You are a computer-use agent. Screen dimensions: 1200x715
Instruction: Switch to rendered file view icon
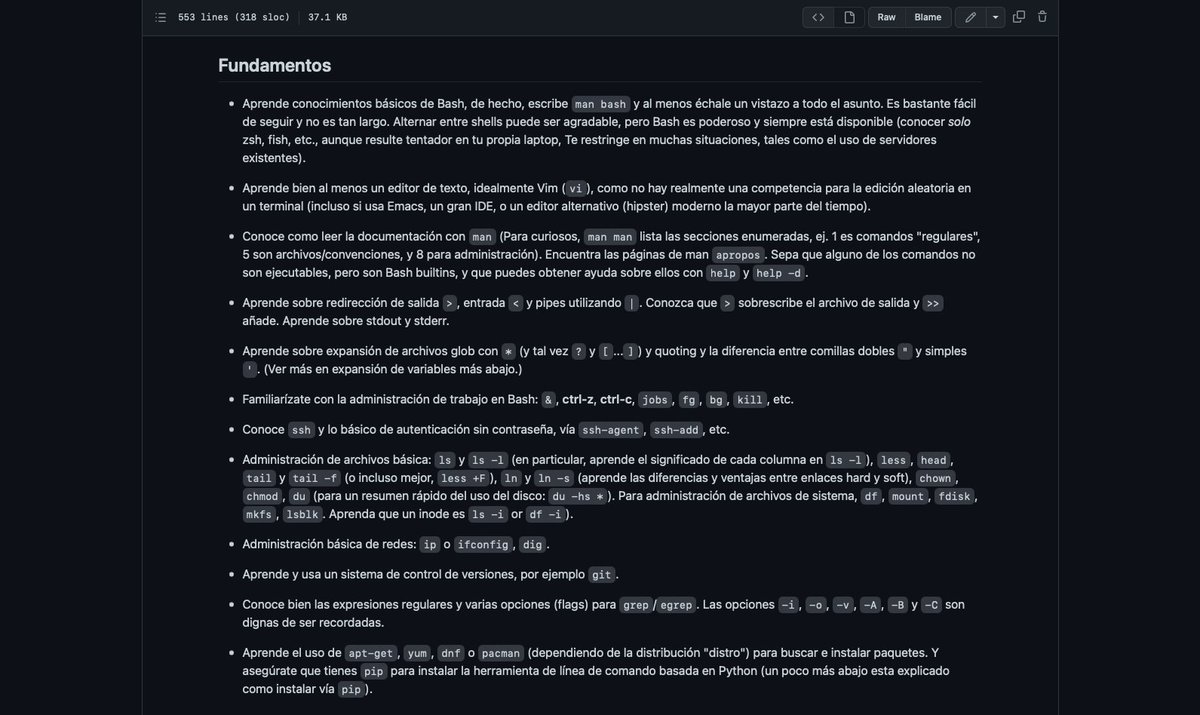849,17
